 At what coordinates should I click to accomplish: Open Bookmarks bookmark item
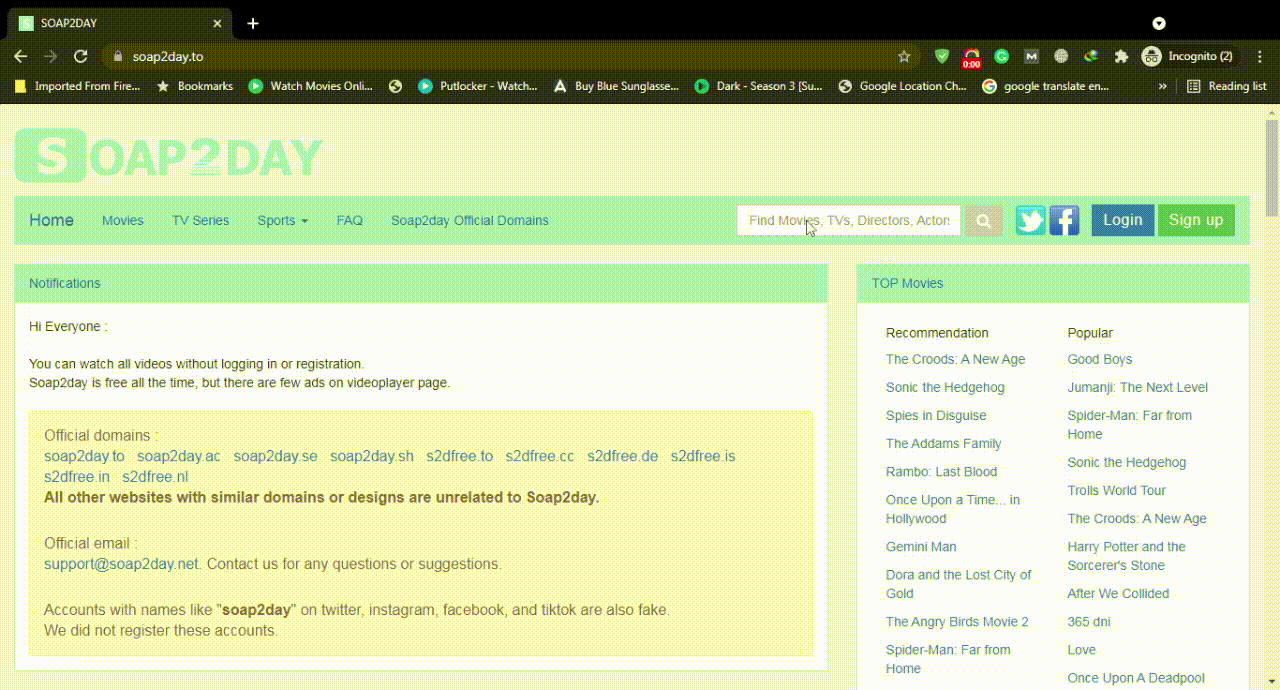pyautogui.click(x=195, y=86)
